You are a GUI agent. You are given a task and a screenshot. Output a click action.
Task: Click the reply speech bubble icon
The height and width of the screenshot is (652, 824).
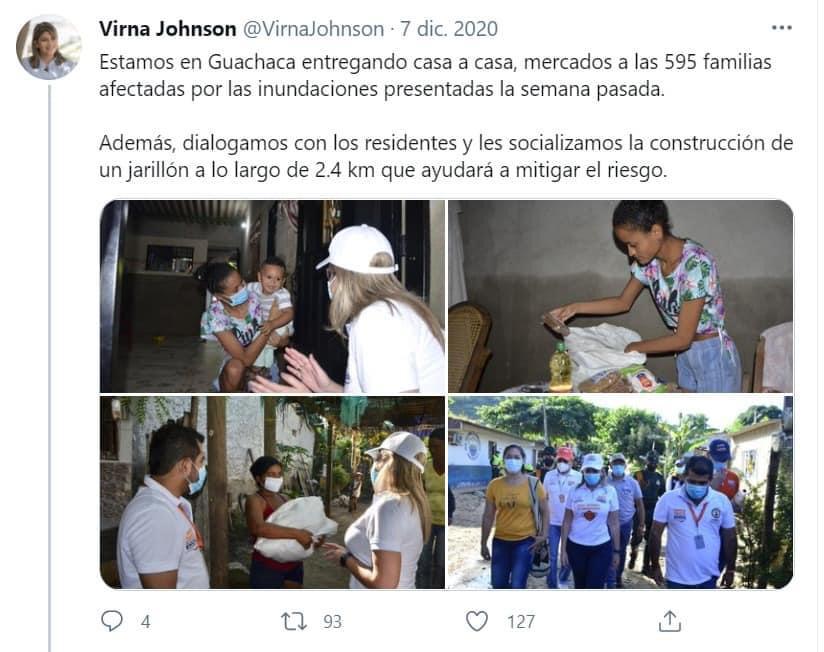click(111, 621)
